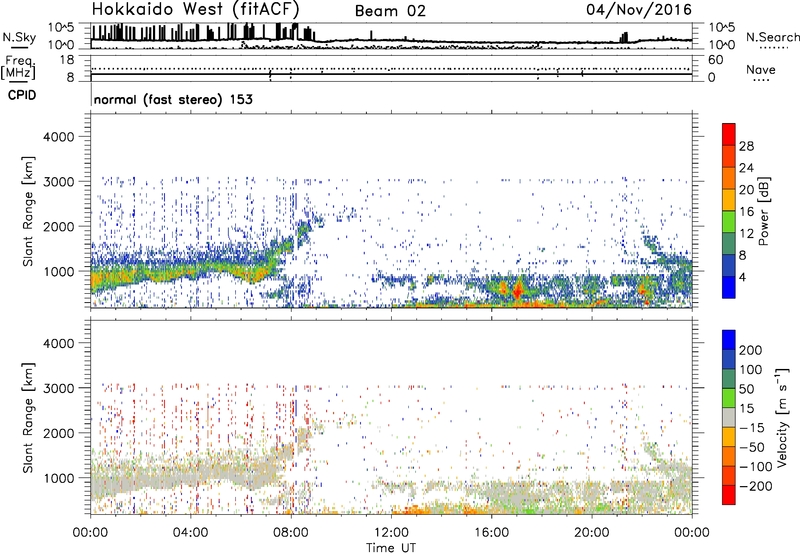Click the '04:00' time tick label

[x=190, y=533]
